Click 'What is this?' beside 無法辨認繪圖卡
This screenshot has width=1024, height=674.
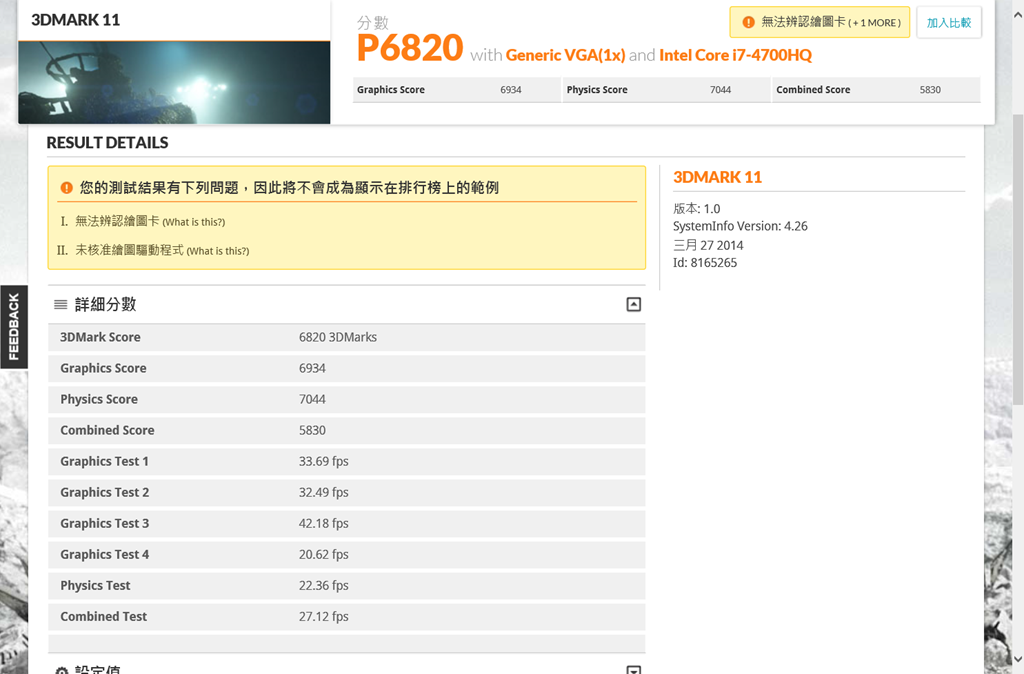[x=194, y=222]
